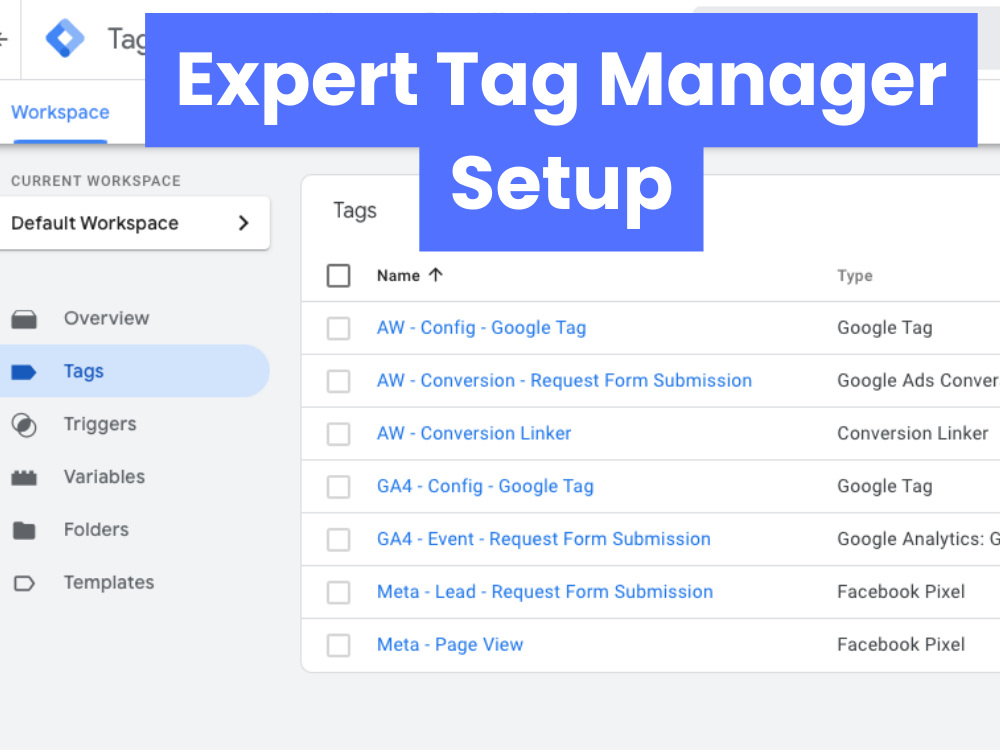The width and height of the screenshot is (1000, 750).
Task: Open Overview in the sidebar
Action: [x=107, y=318]
